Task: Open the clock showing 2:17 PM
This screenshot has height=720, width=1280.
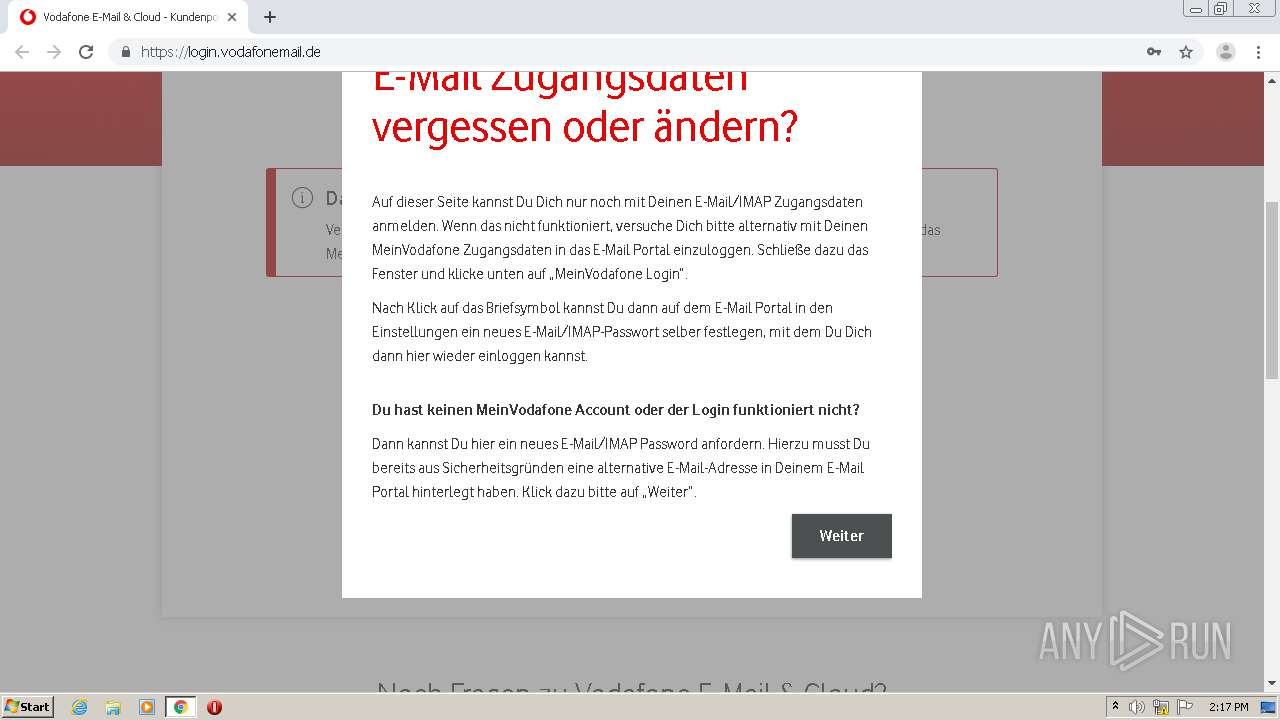Action: click(1228, 707)
